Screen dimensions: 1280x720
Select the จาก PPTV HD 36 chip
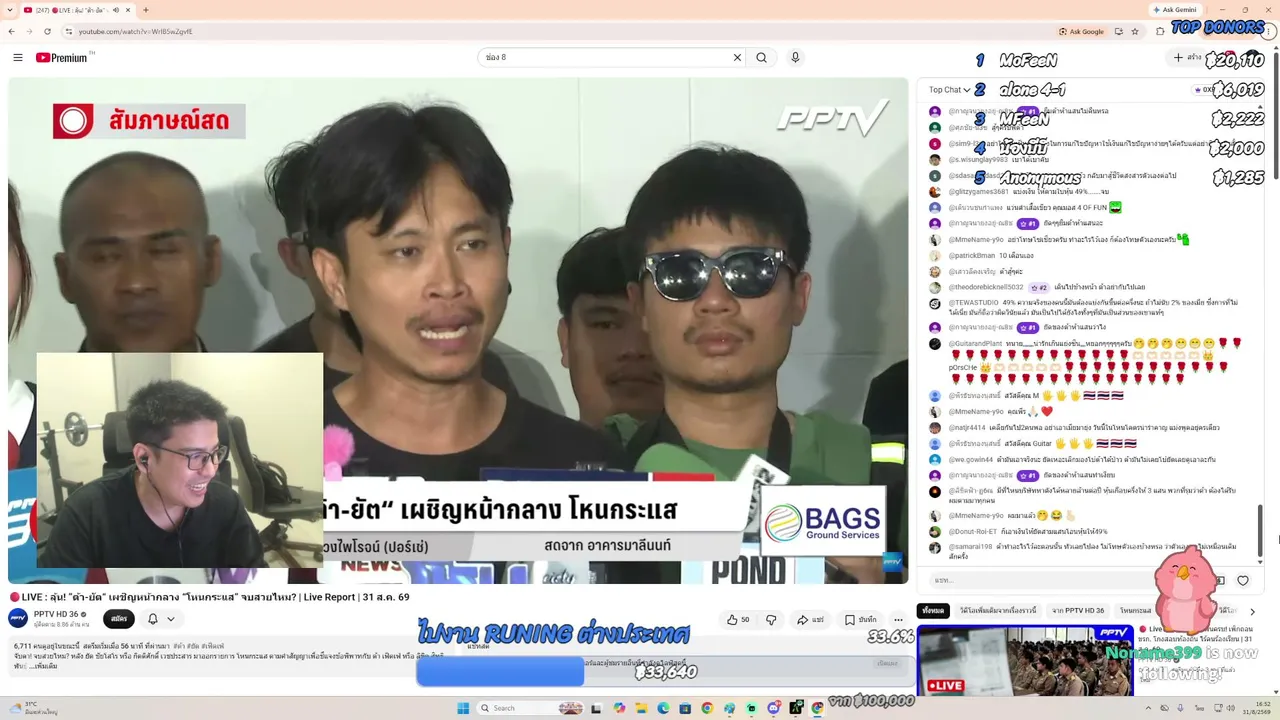tap(1078, 610)
